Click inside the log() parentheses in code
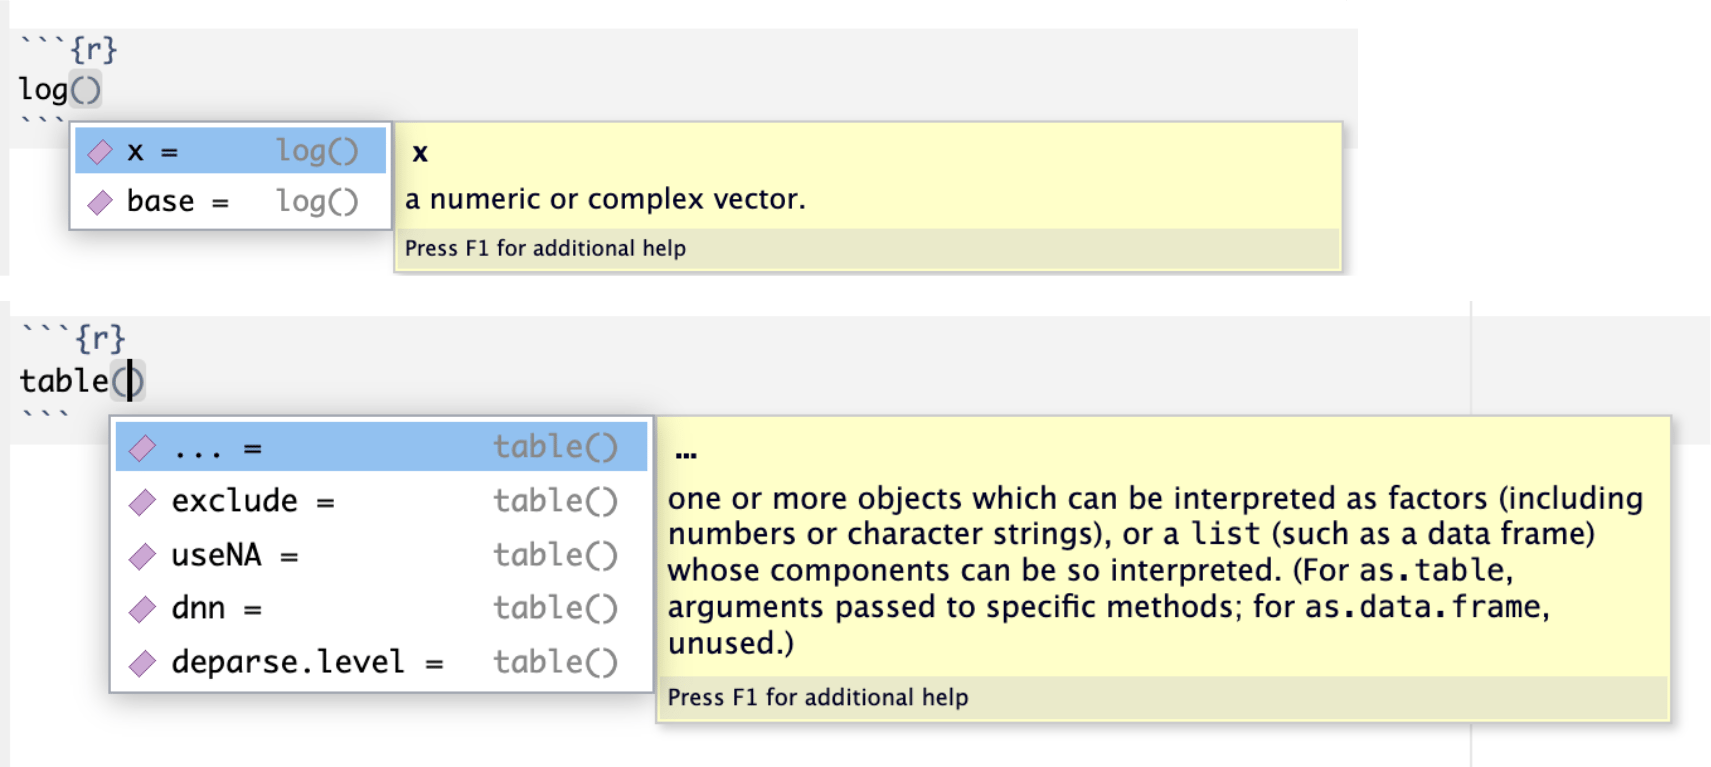 (85, 90)
